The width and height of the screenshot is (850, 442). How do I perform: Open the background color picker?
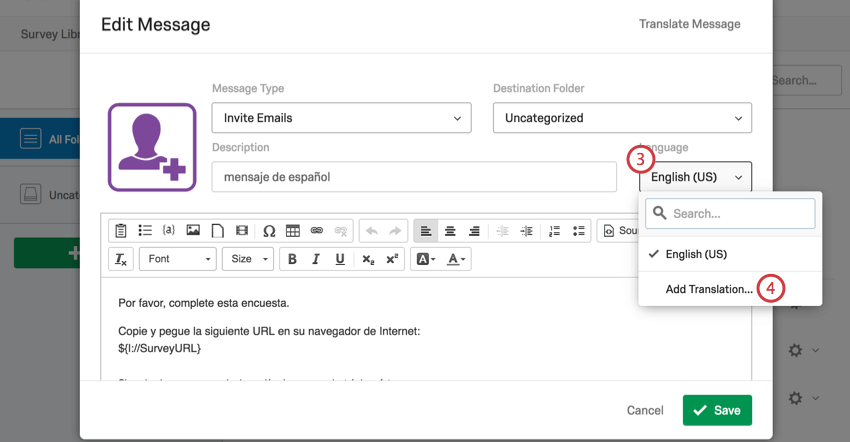point(426,259)
